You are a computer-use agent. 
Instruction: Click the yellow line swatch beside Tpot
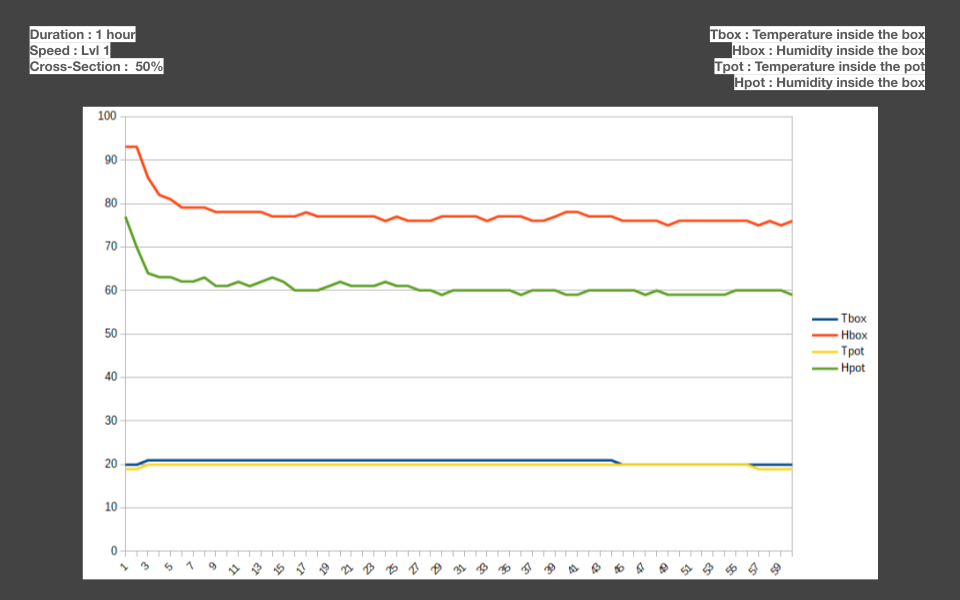(824, 351)
